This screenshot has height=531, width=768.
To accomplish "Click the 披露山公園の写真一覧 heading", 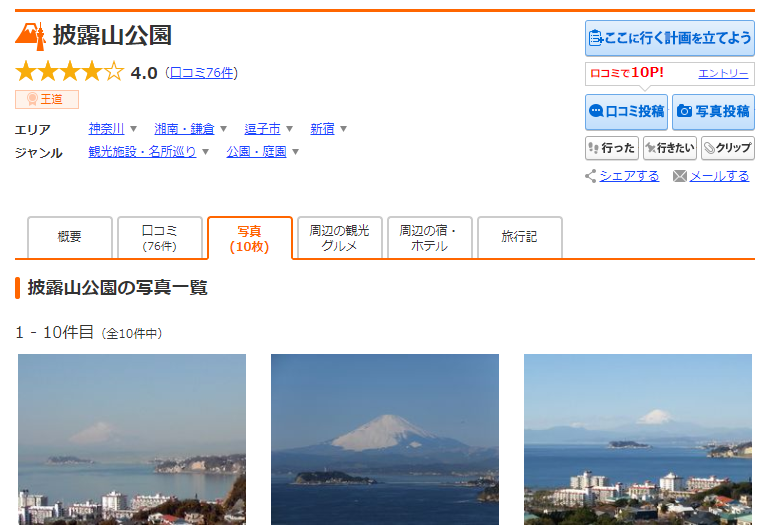I will [118, 288].
